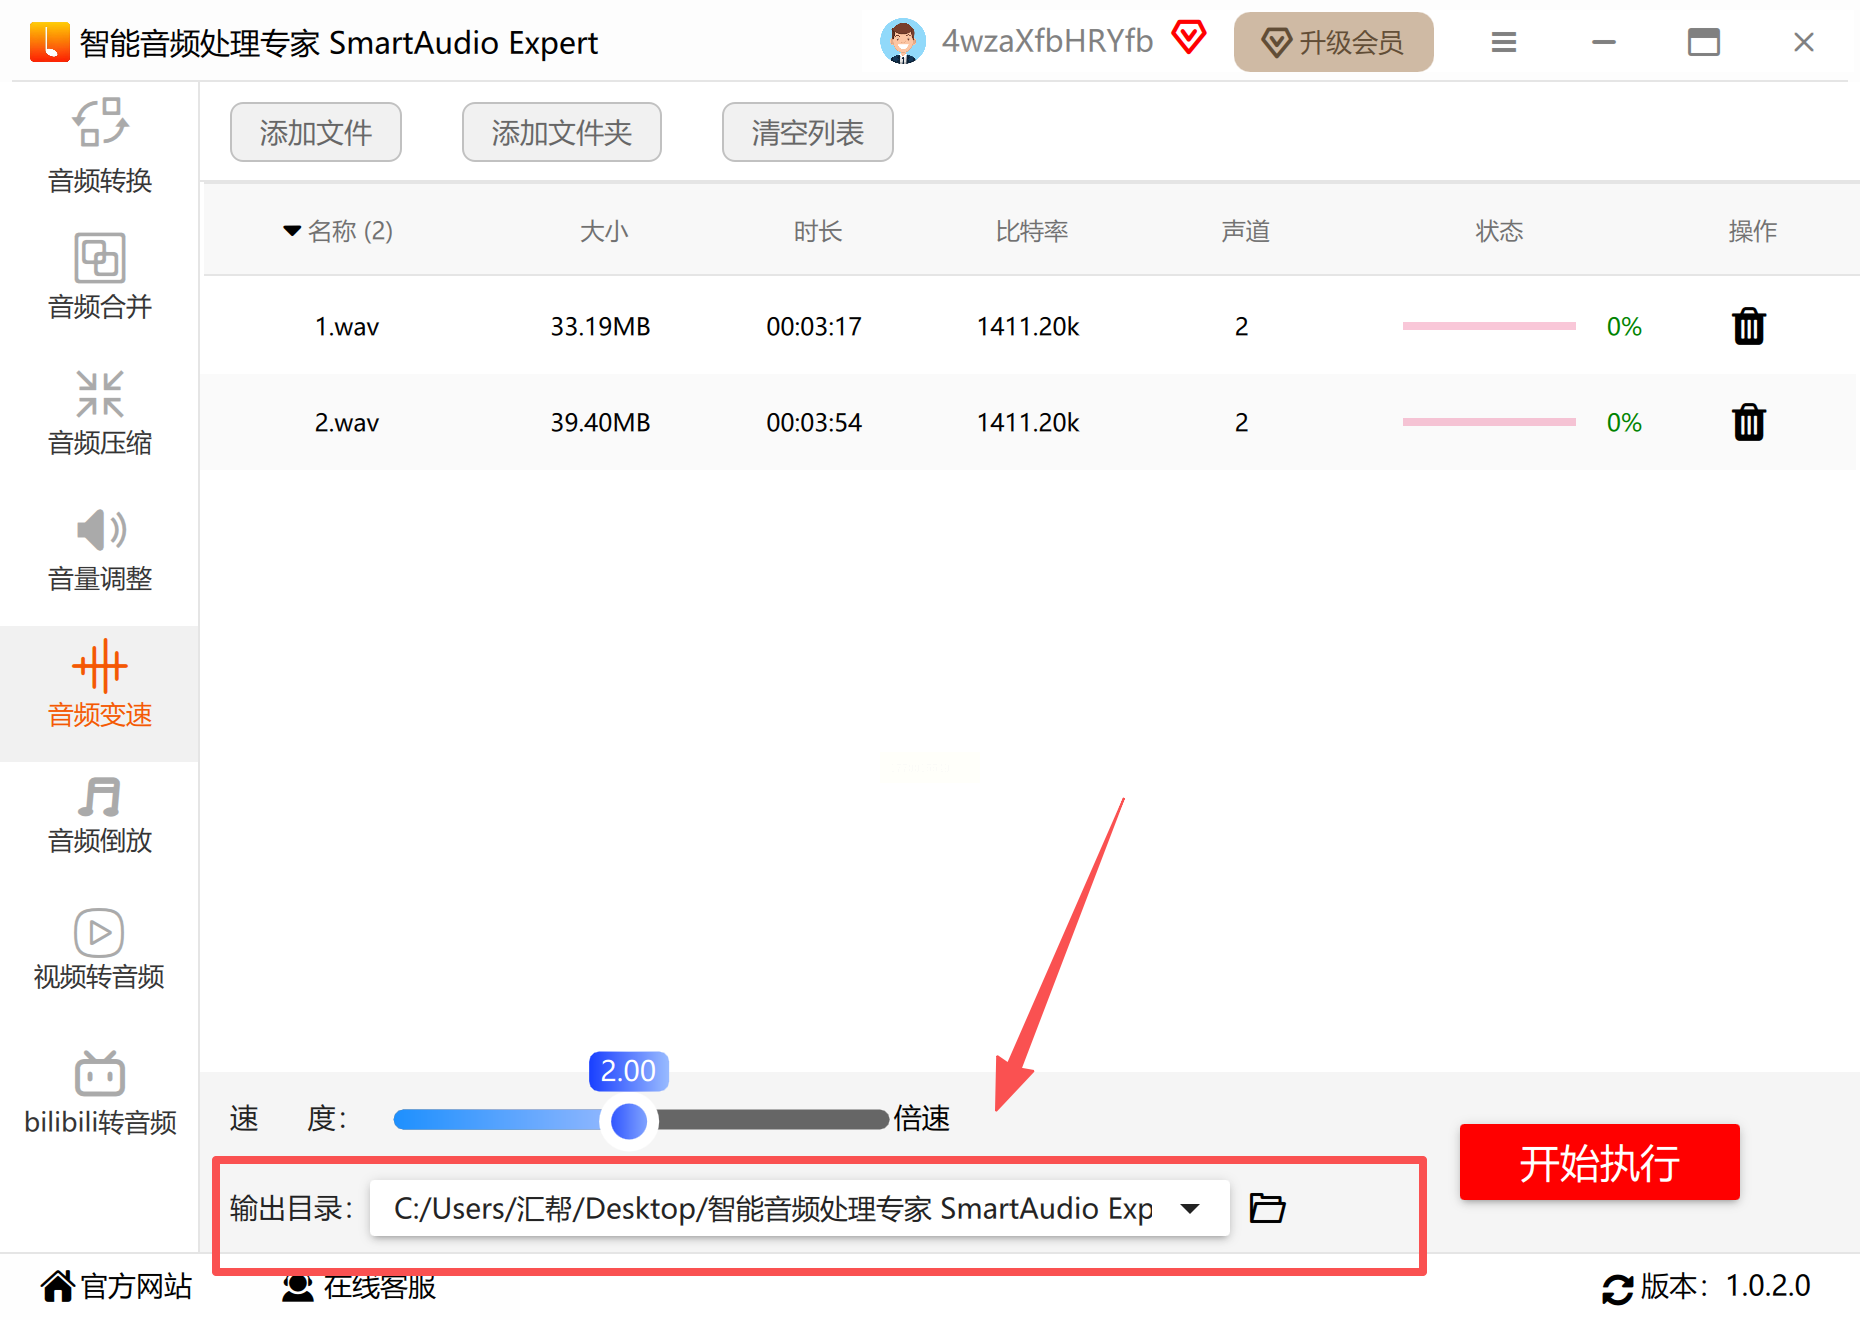Click the 2.00 speed value label
The height and width of the screenshot is (1320, 1860).
(x=628, y=1071)
